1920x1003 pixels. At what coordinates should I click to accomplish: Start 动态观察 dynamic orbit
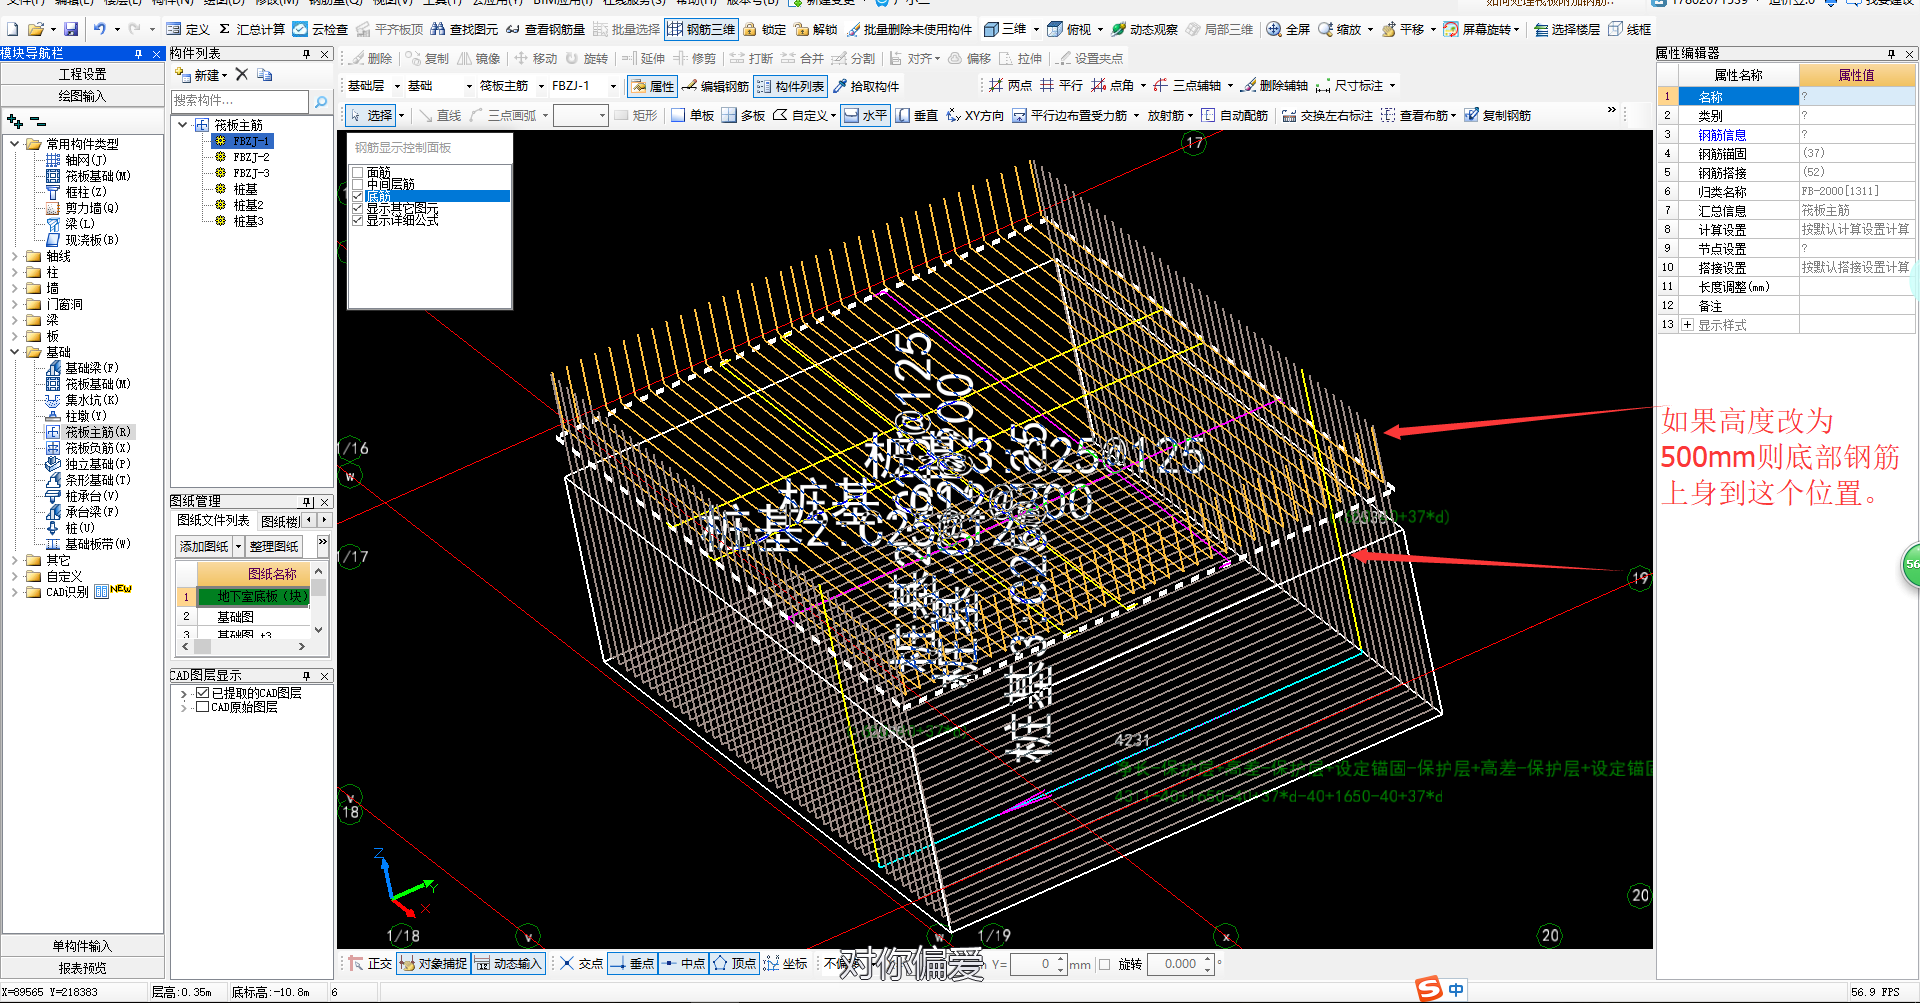pyautogui.click(x=1144, y=29)
